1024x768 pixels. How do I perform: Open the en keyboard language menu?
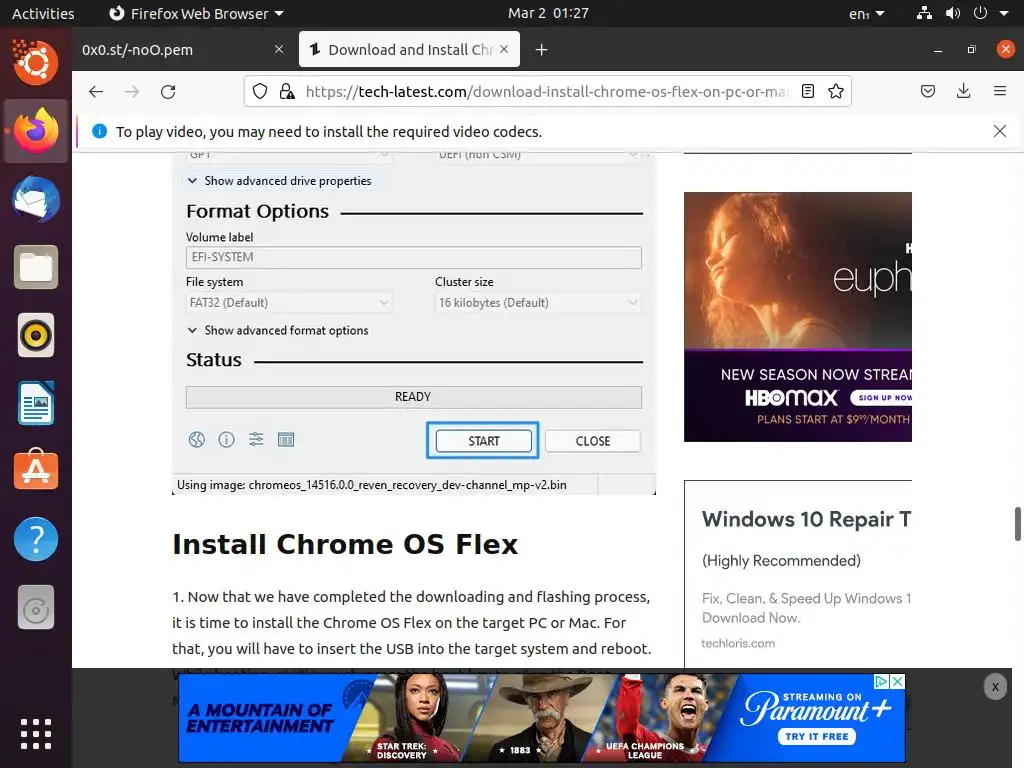point(867,13)
